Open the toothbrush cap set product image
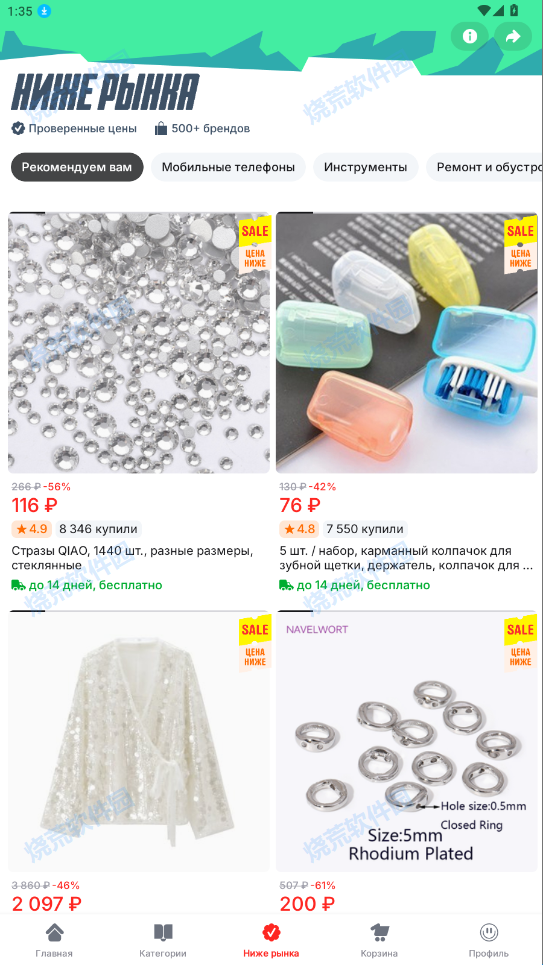The width and height of the screenshot is (543, 965). pos(407,343)
